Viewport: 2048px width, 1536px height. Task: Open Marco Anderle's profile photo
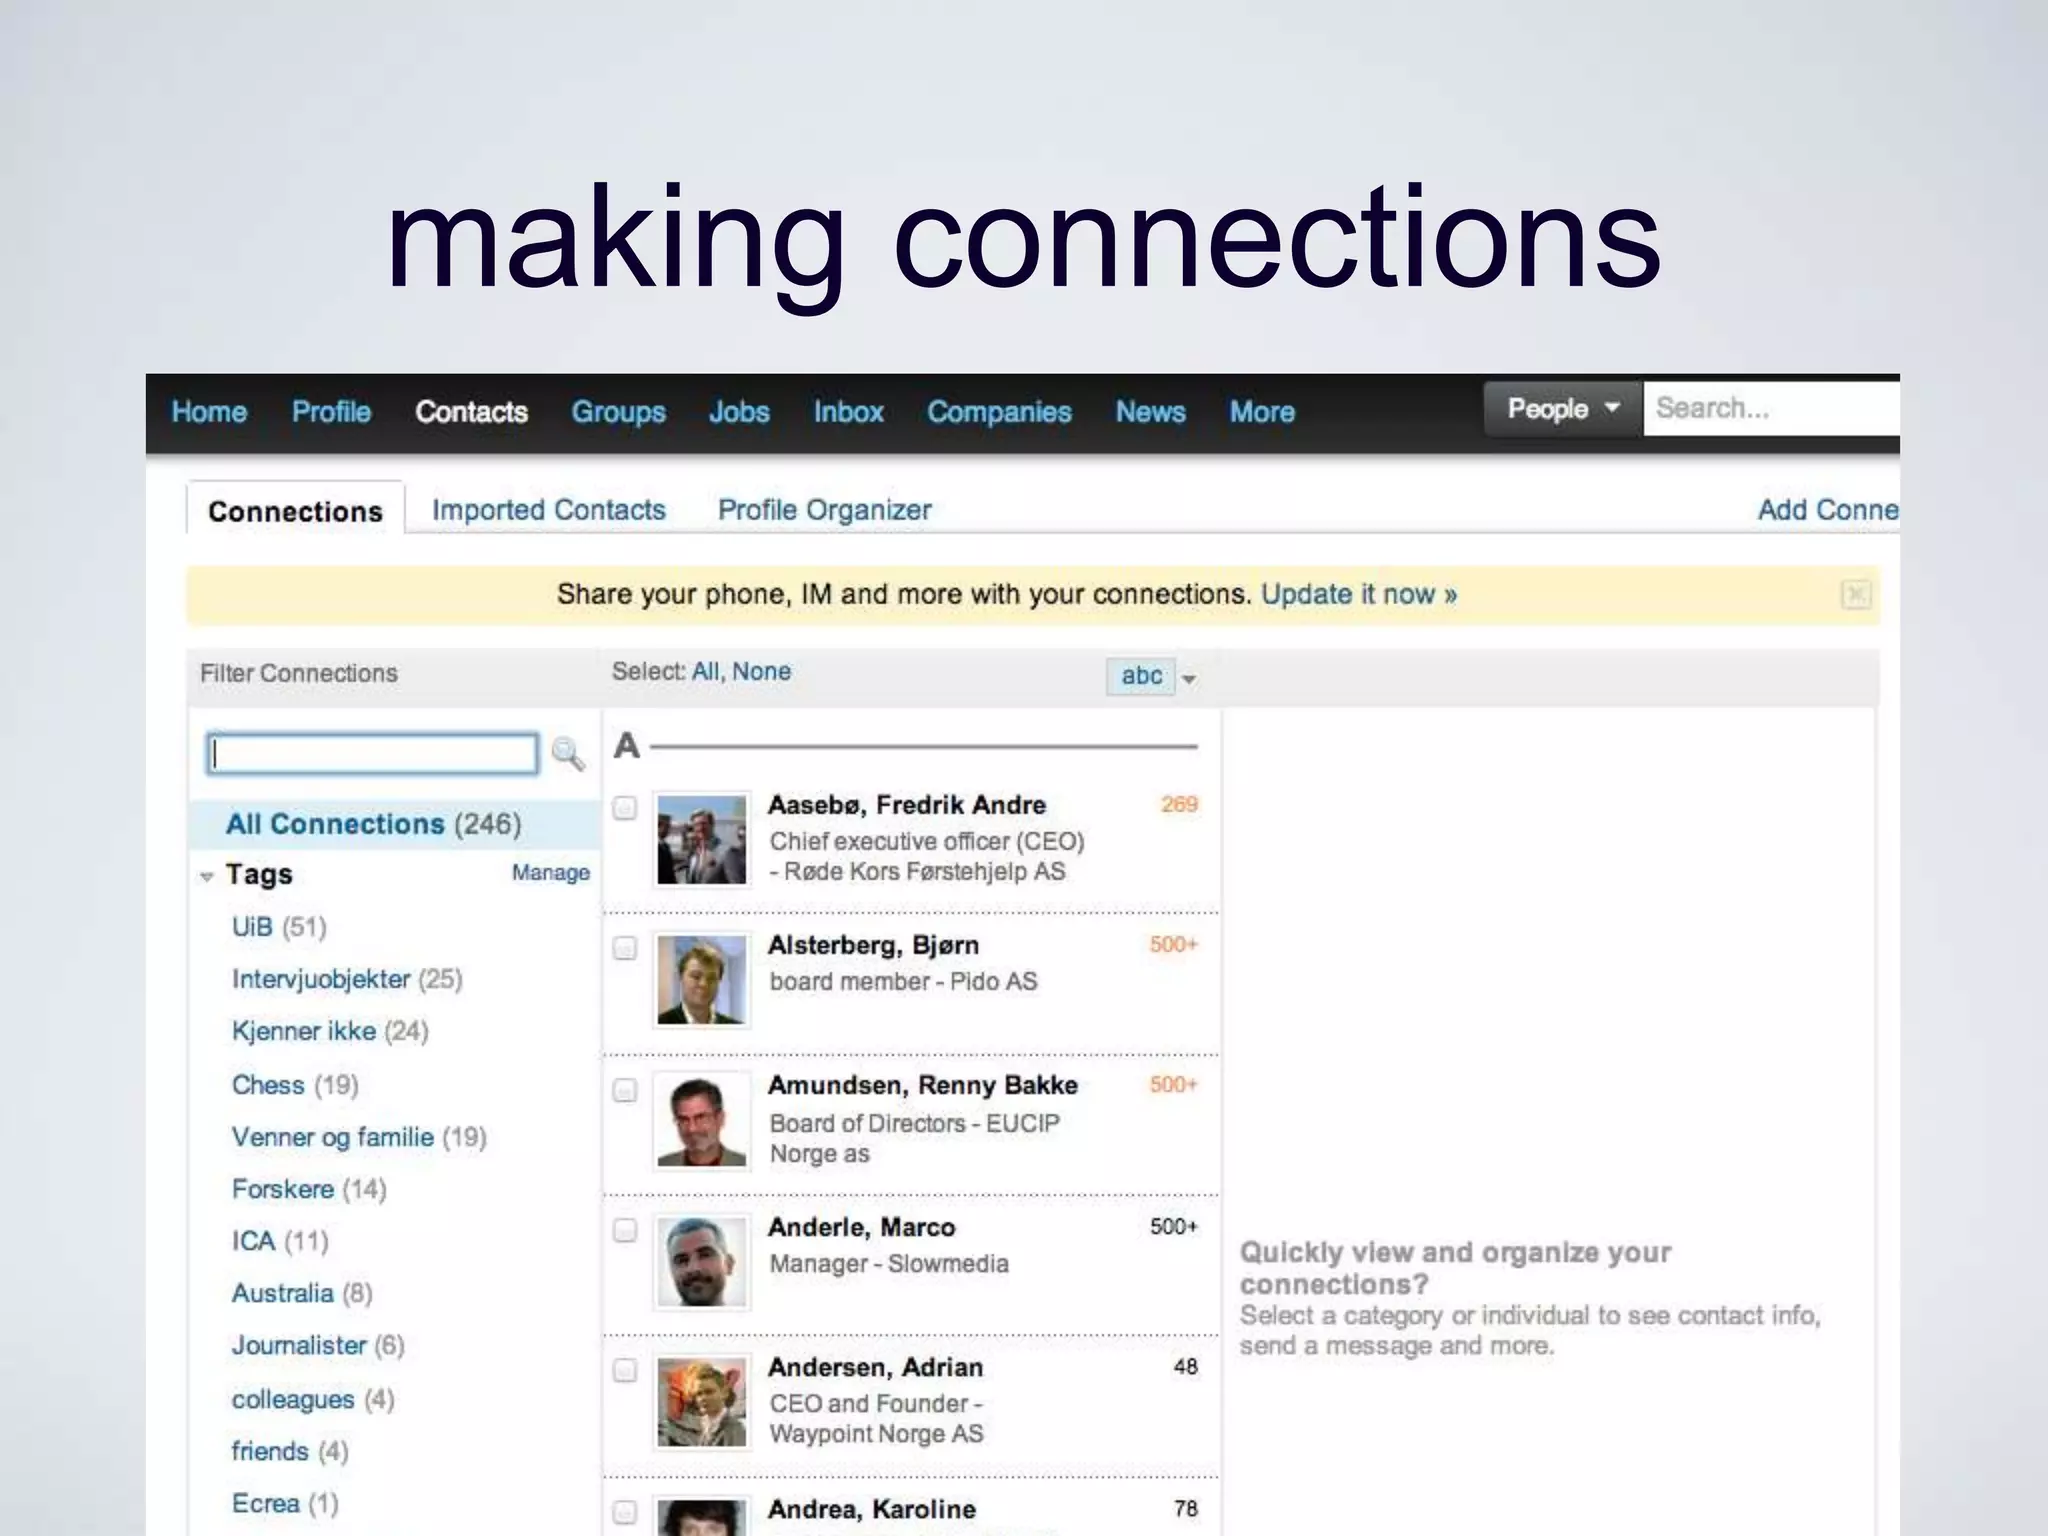(701, 1262)
